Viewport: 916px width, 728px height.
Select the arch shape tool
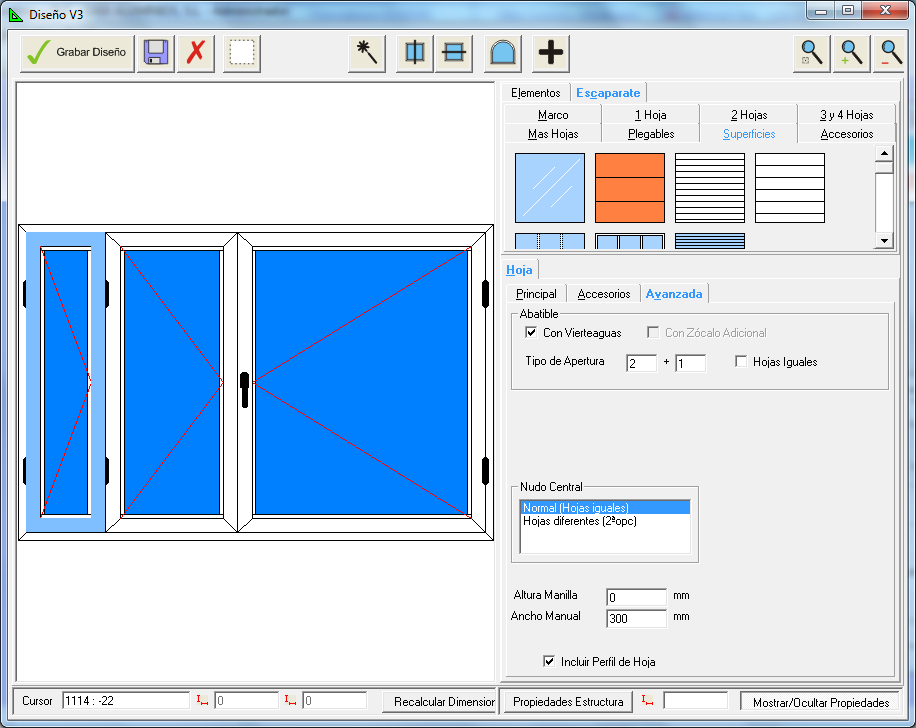503,53
